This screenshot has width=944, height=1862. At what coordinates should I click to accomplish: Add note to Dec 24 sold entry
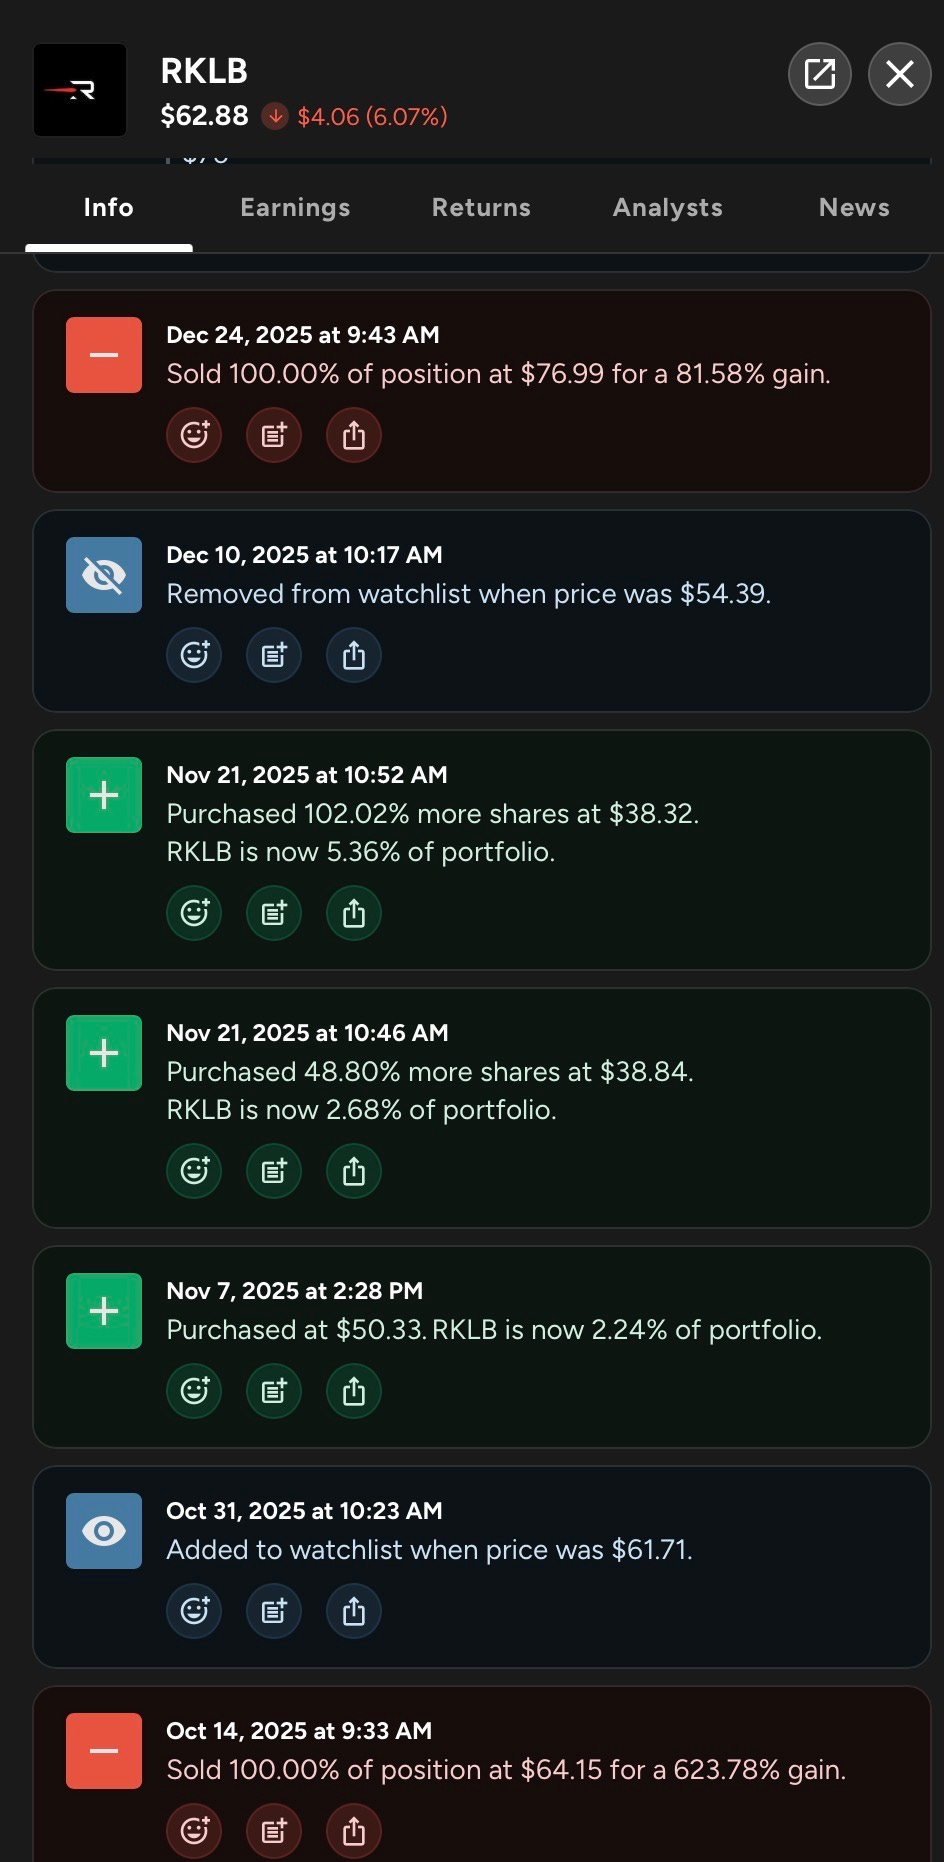[274, 435]
